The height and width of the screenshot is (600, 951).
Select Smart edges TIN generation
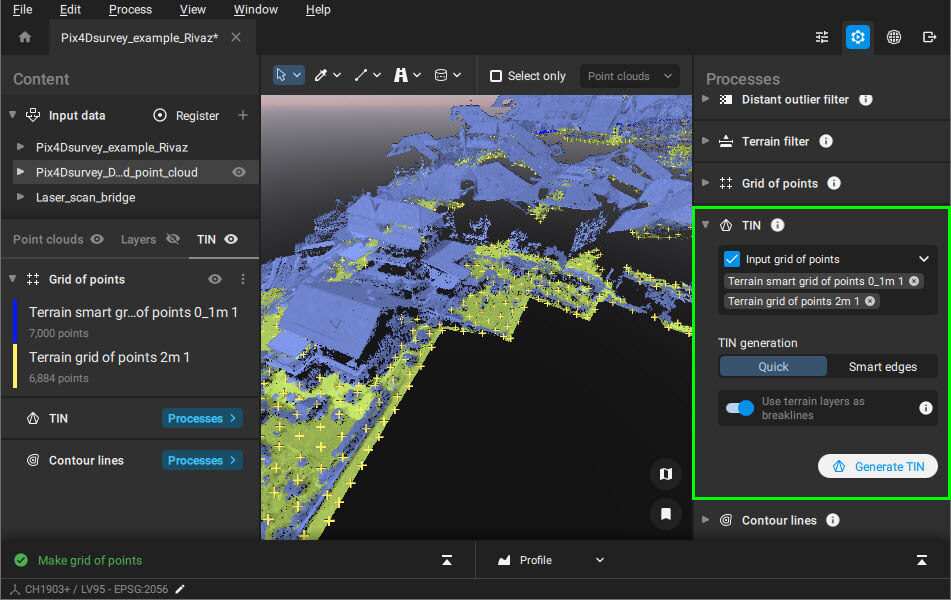click(882, 367)
